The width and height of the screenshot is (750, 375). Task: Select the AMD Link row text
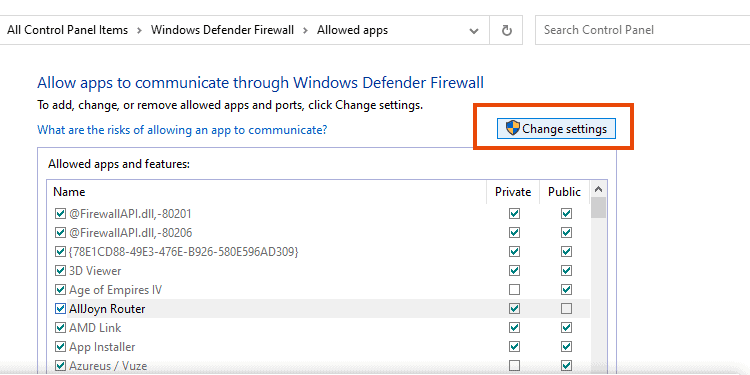click(95, 328)
